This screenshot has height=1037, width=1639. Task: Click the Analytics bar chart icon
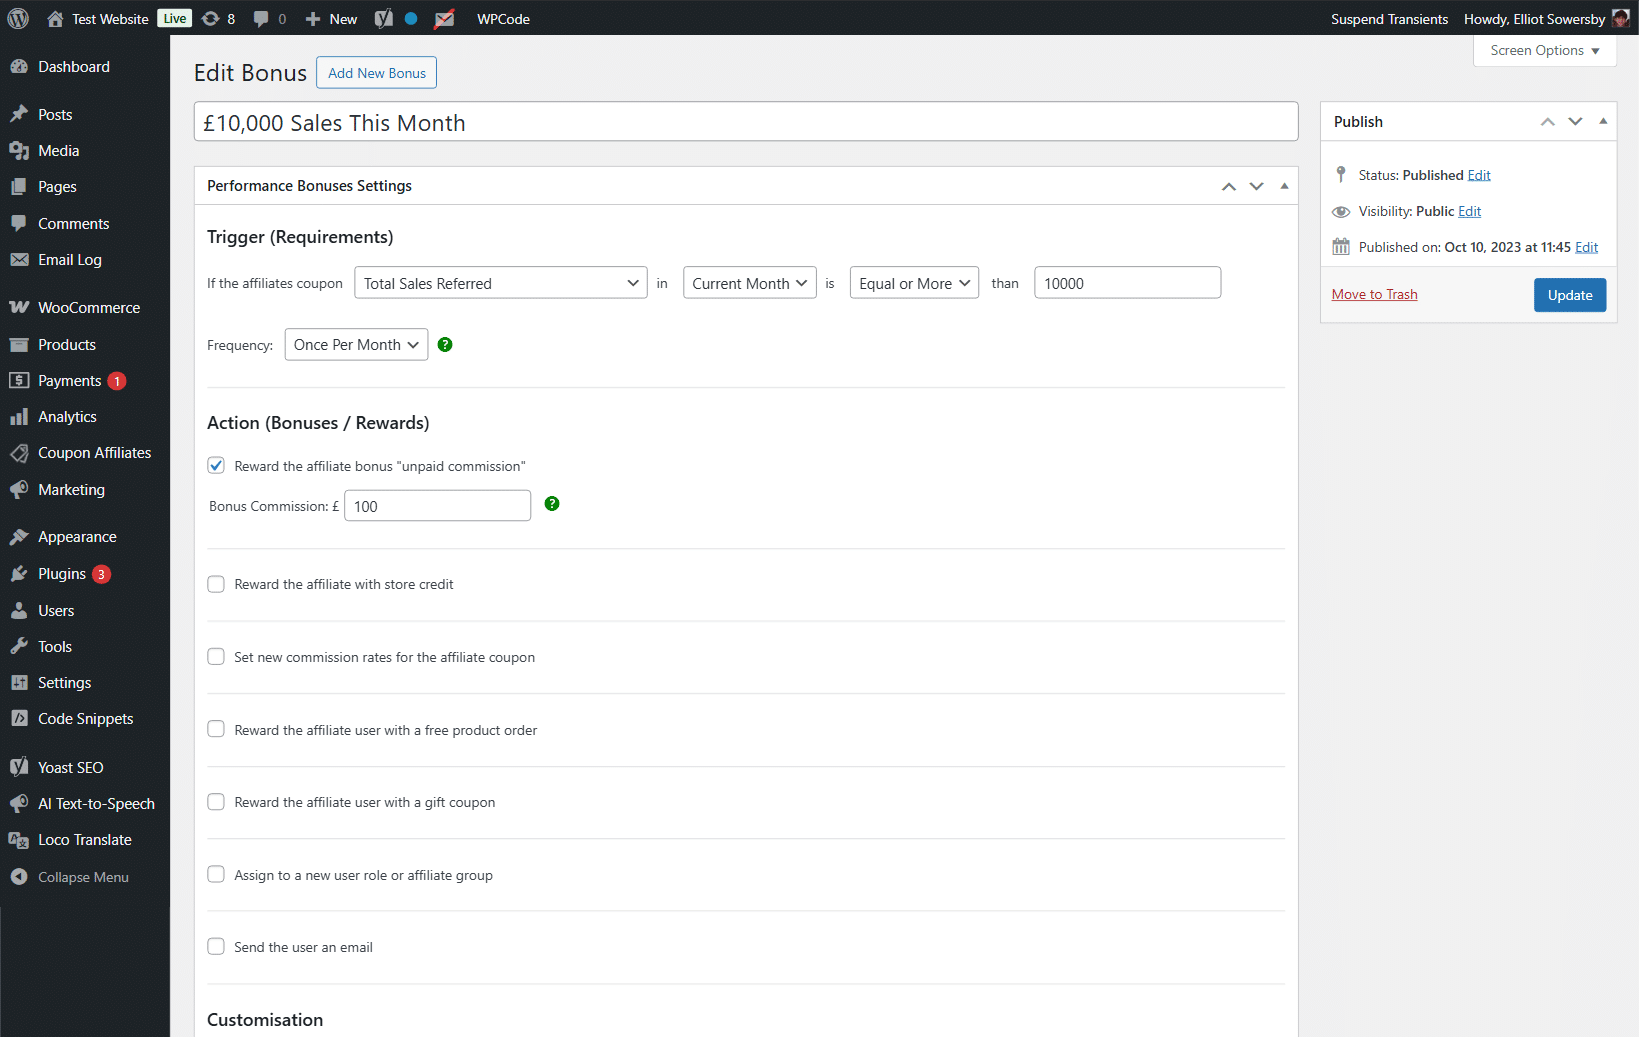coord(19,417)
